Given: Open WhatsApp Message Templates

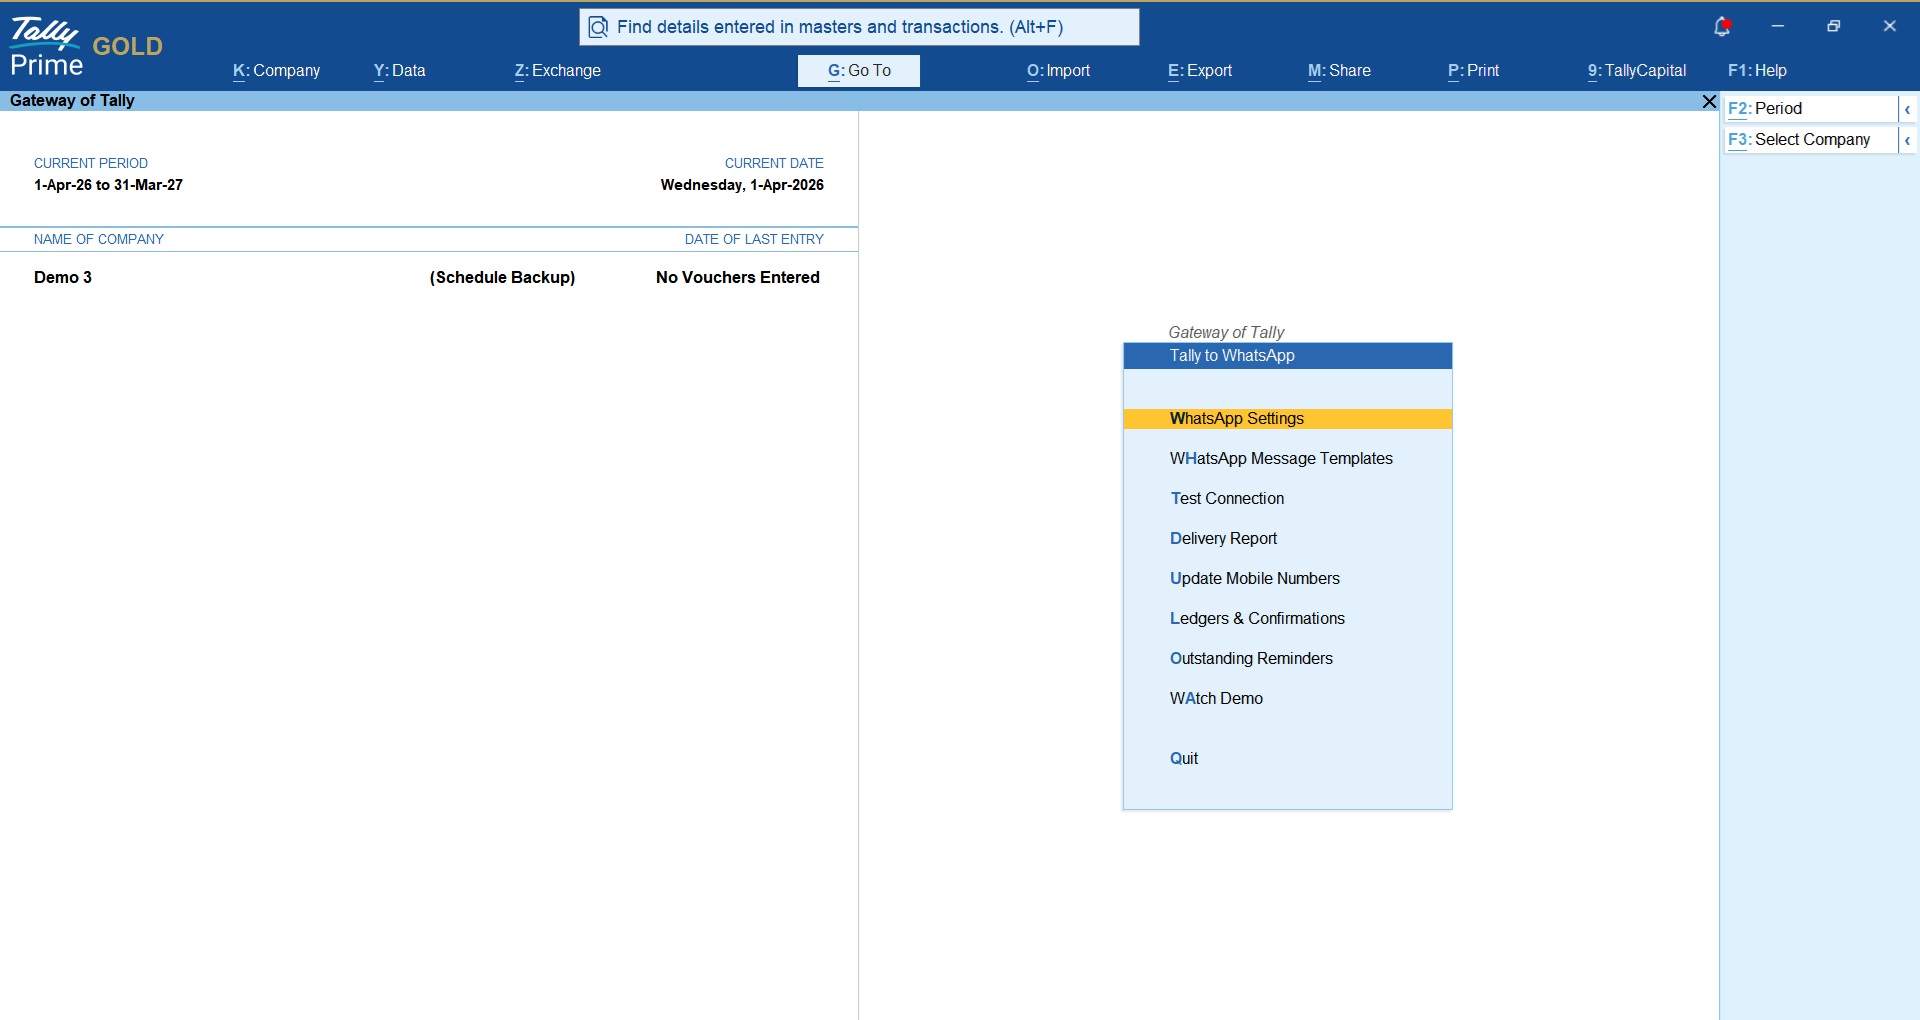Looking at the screenshot, I should pos(1281,459).
